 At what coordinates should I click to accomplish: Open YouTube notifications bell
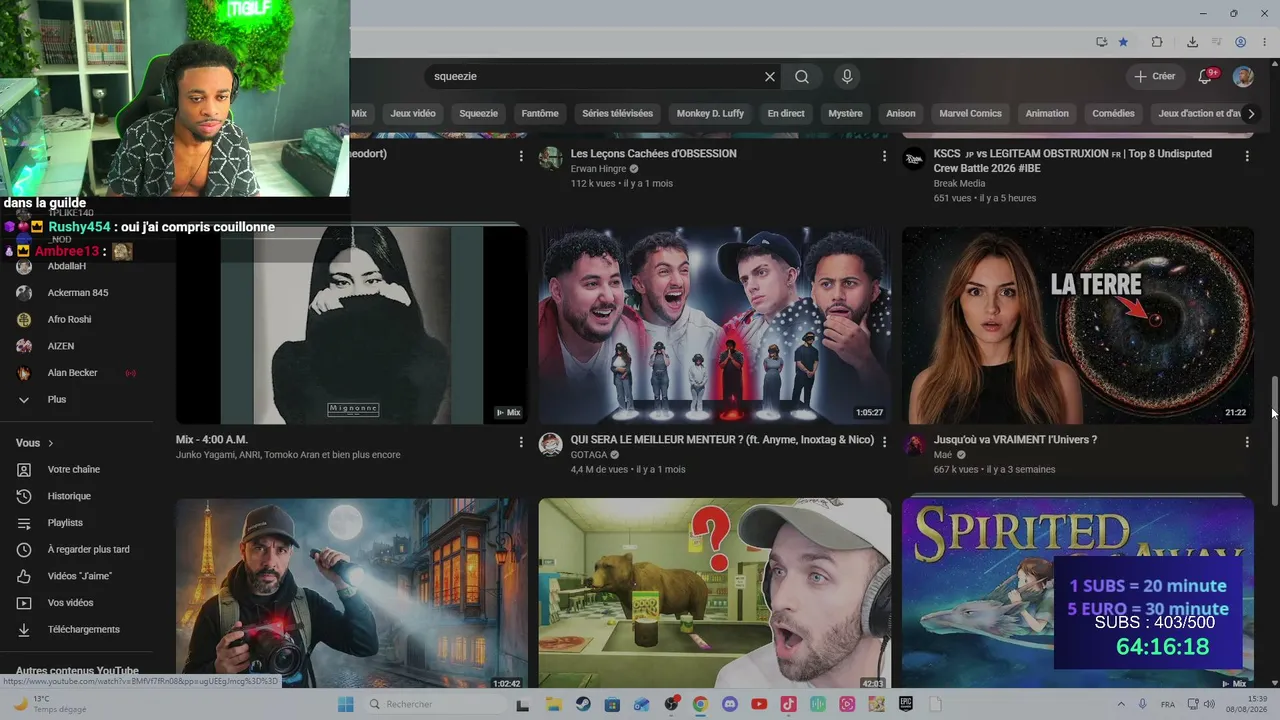[x=1206, y=77]
